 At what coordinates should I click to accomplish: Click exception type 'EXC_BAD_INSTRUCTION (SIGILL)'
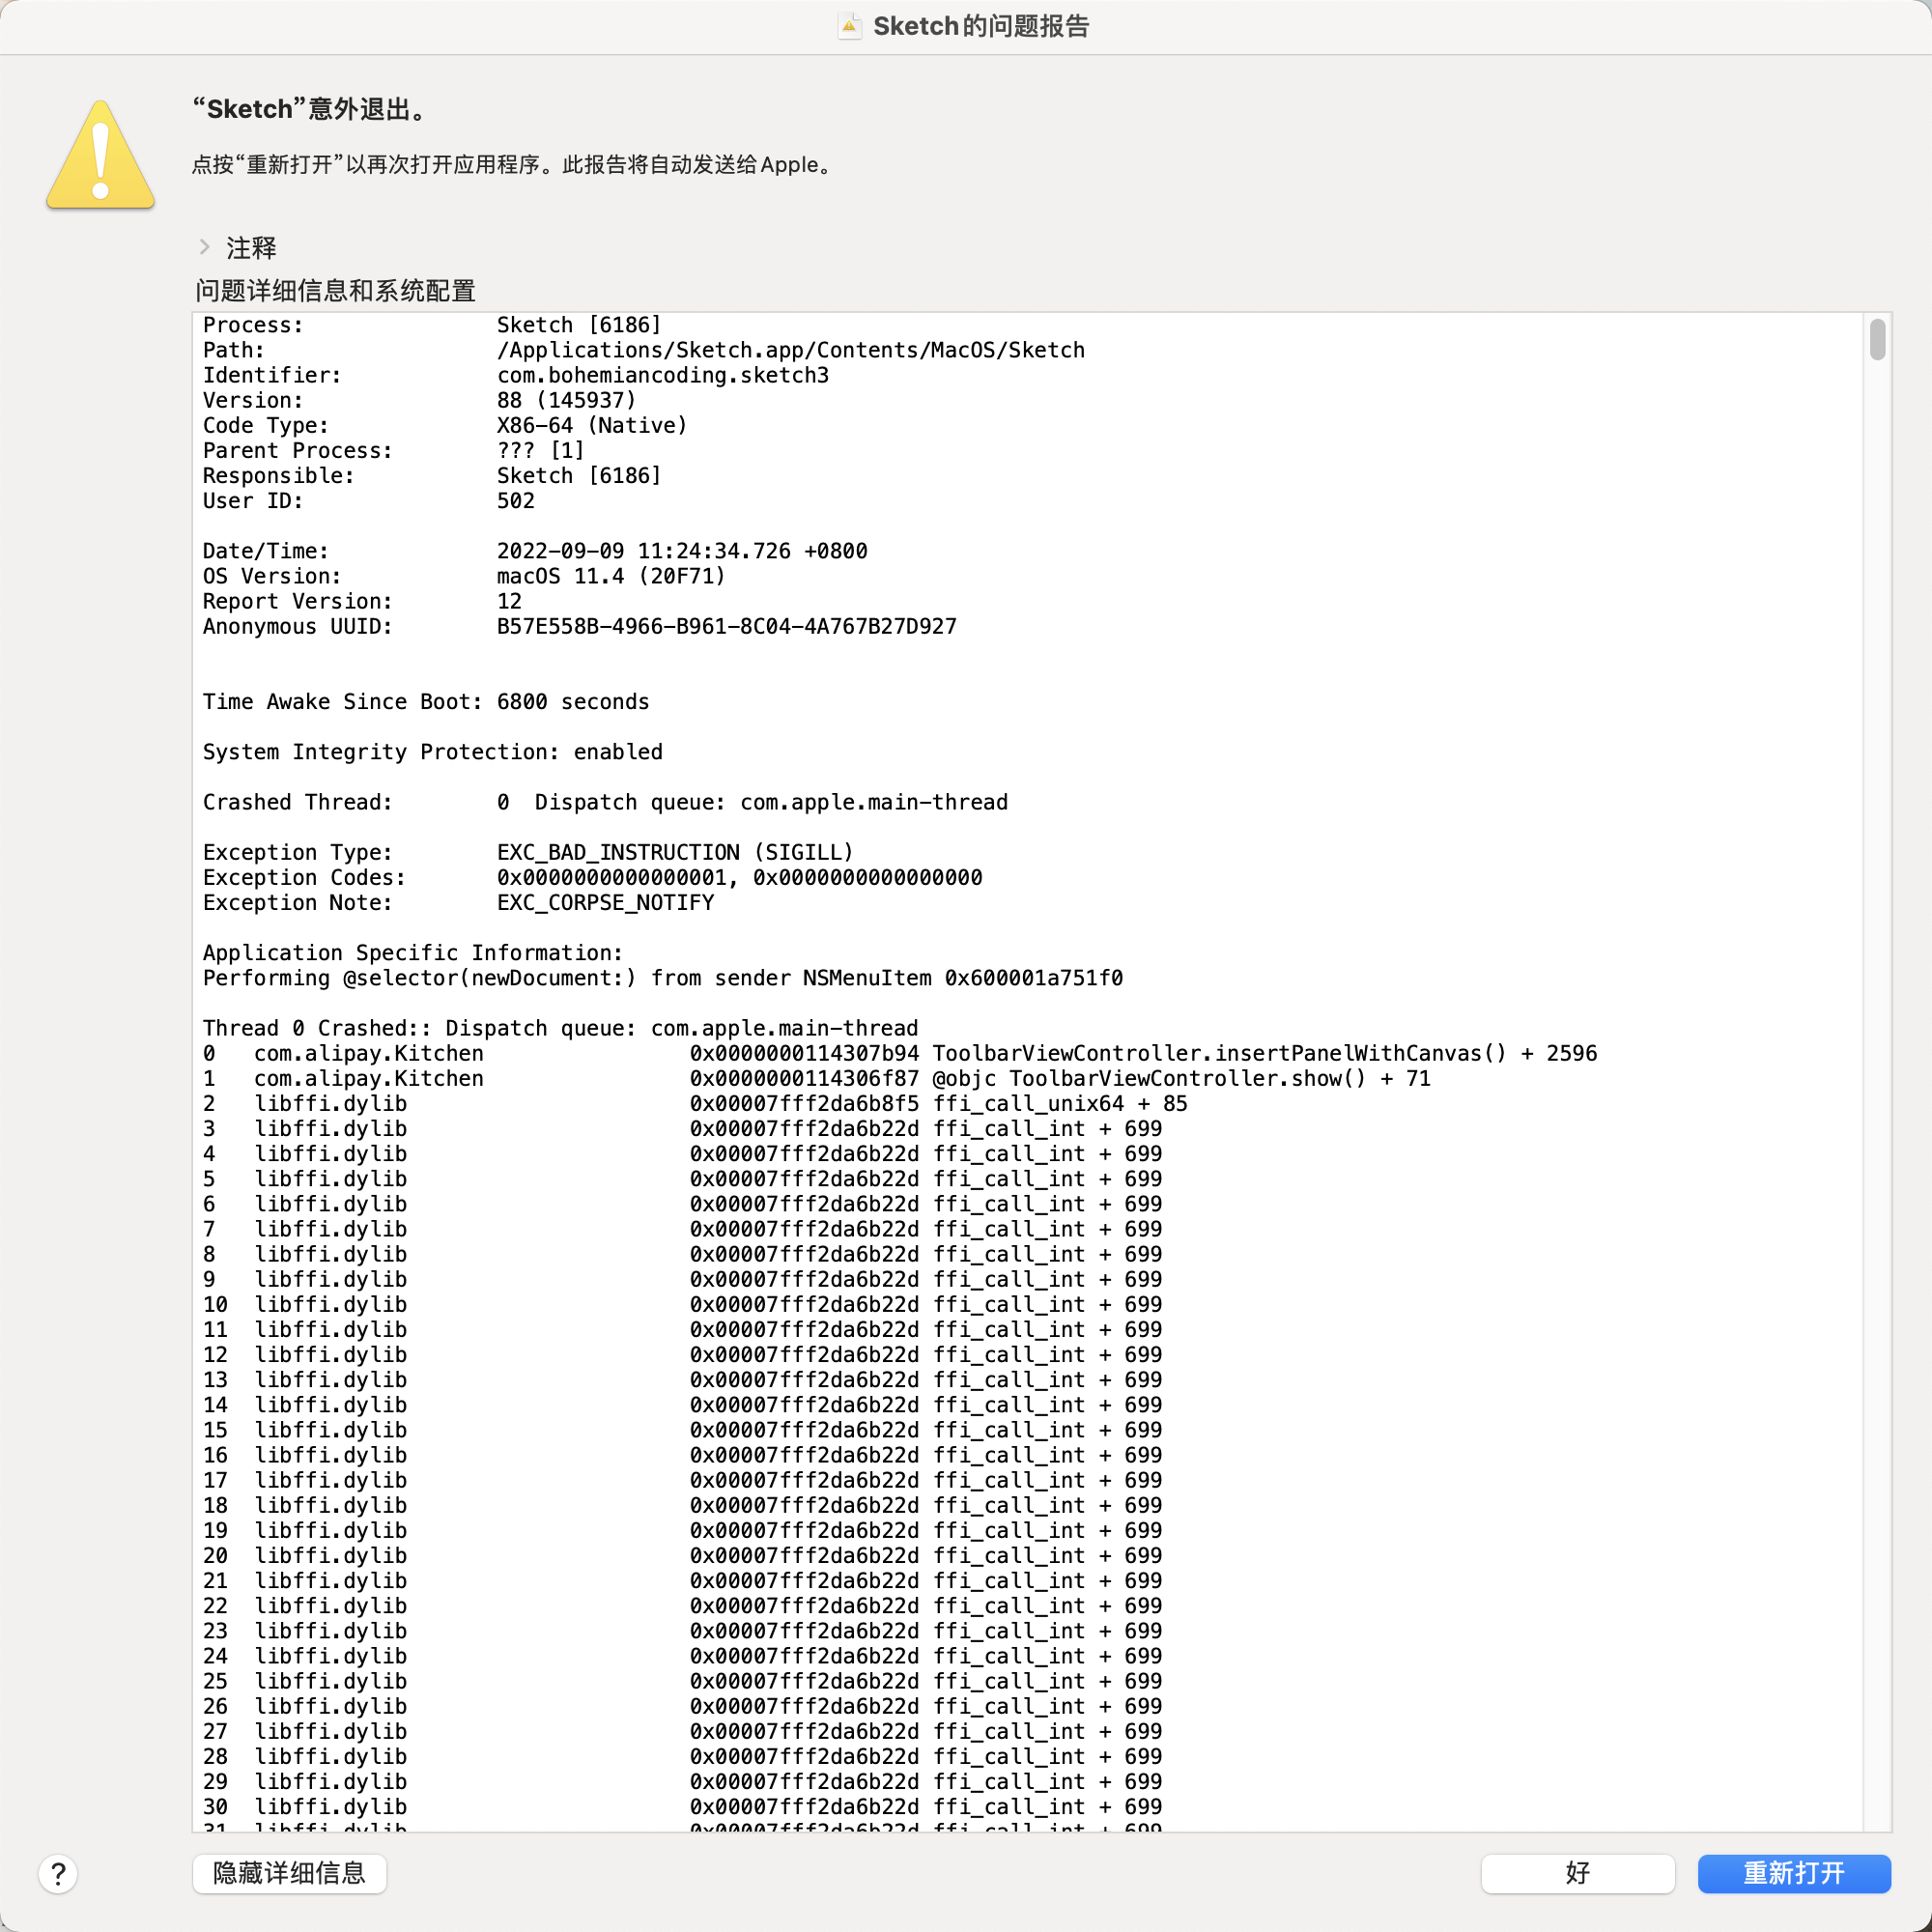pyautogui.click(x=675, y=852)
